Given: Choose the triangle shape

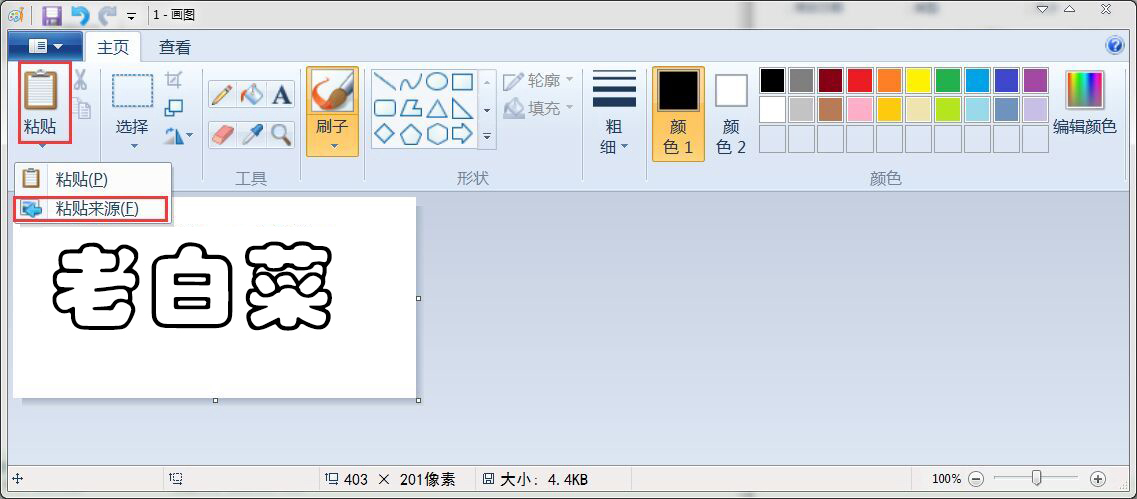Looking at the screenshot, I should coord(437,109).
